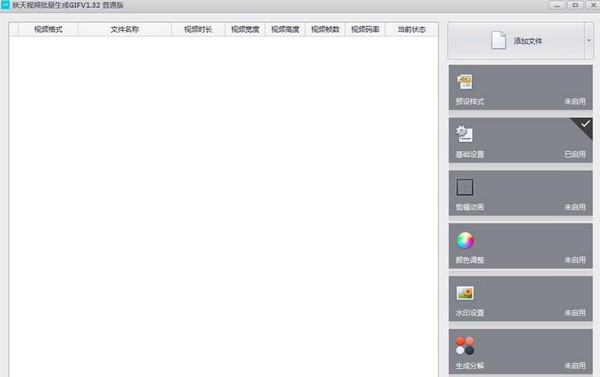This screenshot has width=600, height=377.
Task: Select the 基础设置 gear settings icon
Action: (465, 134)
